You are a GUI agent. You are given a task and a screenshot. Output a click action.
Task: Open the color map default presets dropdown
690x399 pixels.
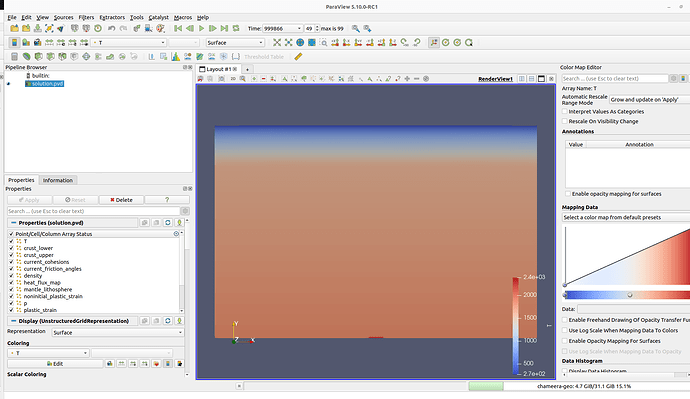[626, 217]
